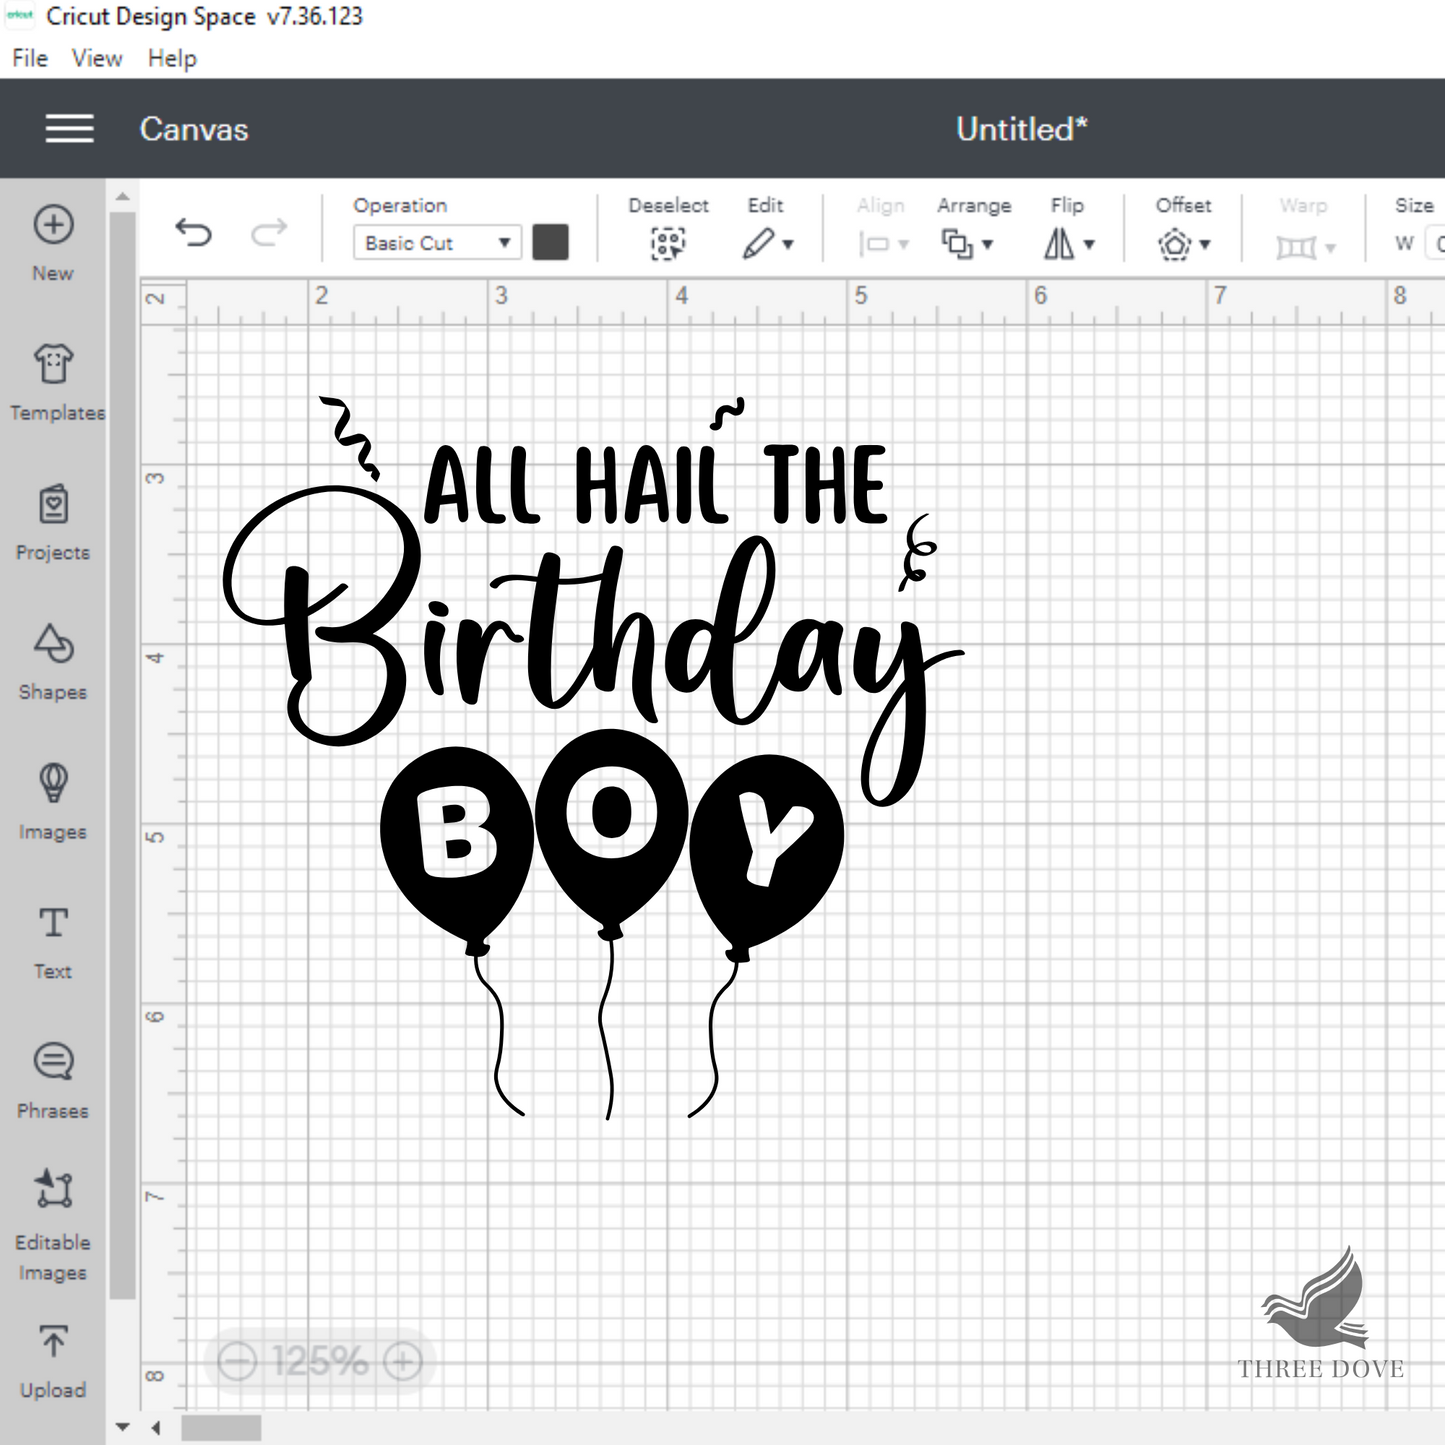
Task: Click the side panel scroll down arrow
Action: point(122,1427)
